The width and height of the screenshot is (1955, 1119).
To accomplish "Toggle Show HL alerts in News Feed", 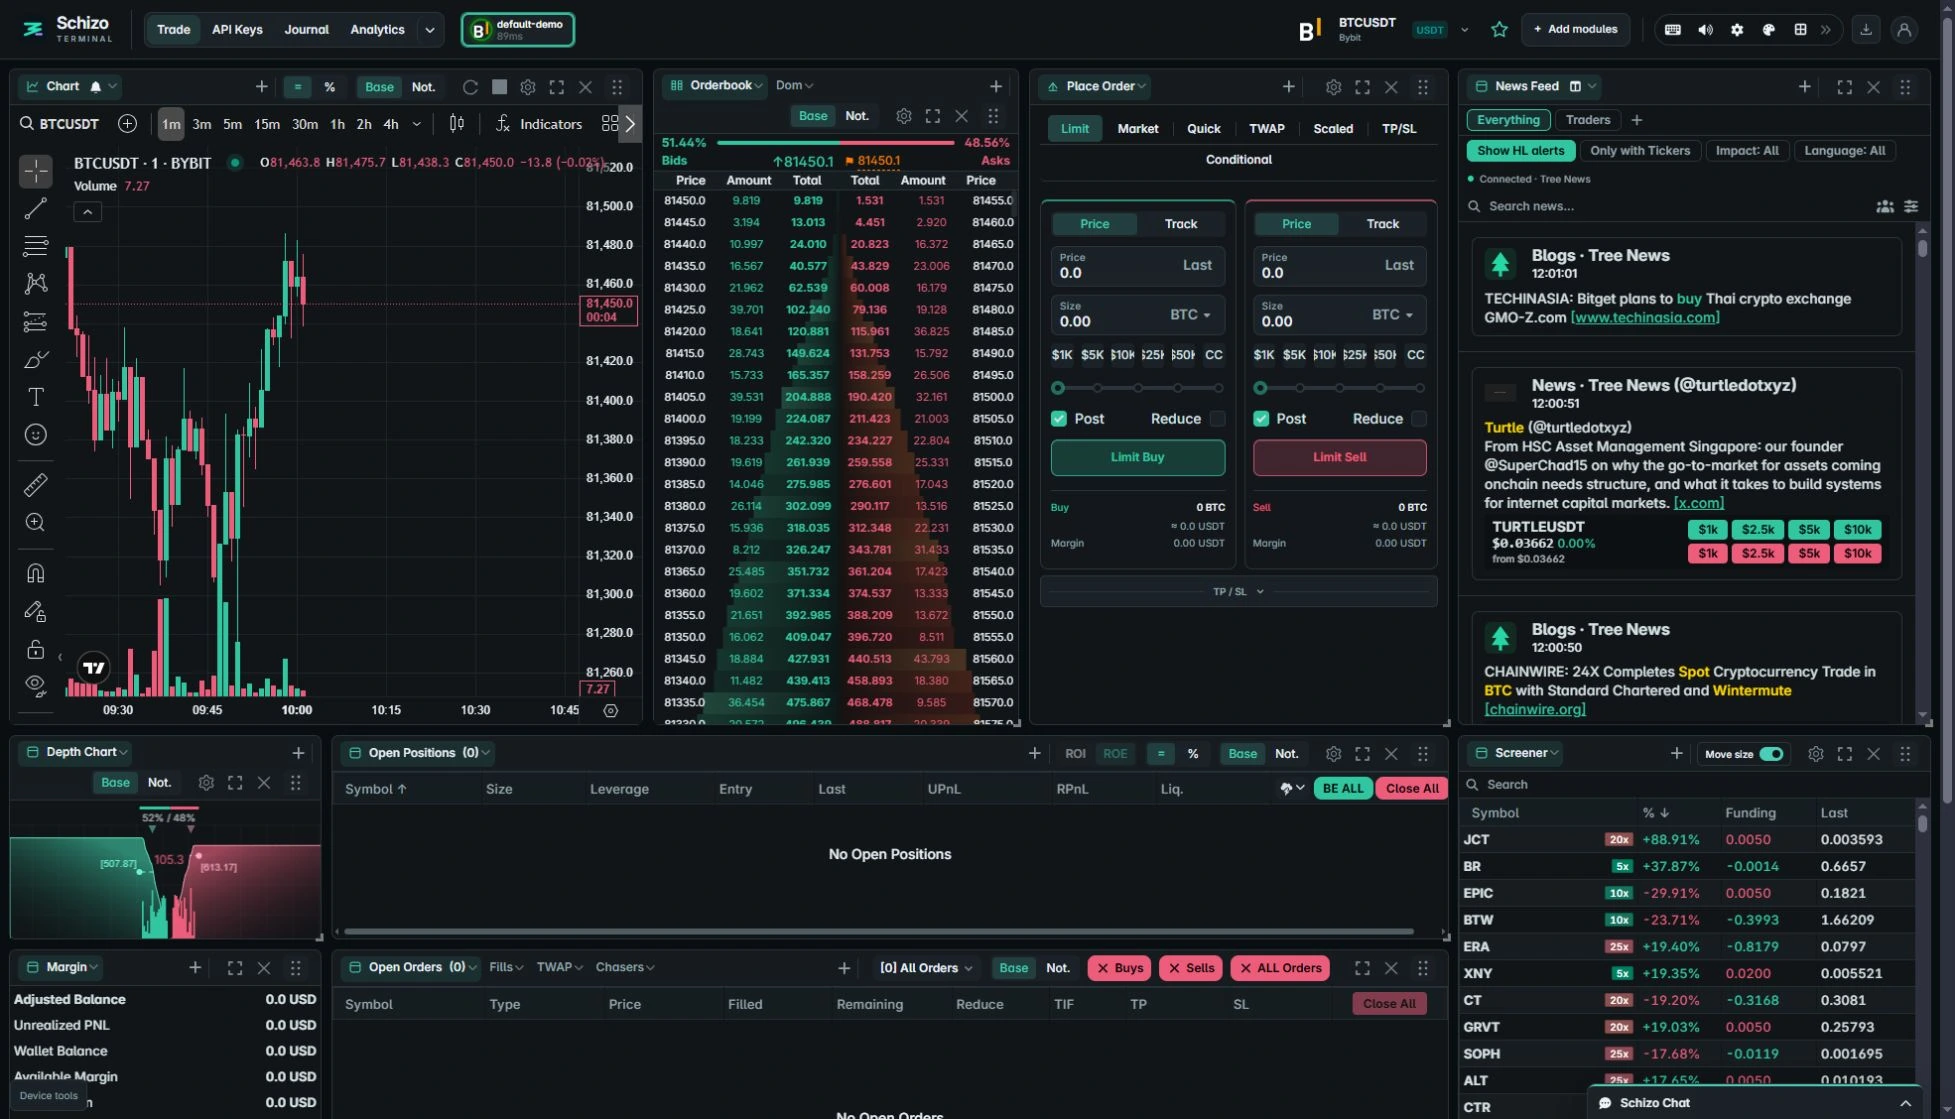I will coord(1521,151).
